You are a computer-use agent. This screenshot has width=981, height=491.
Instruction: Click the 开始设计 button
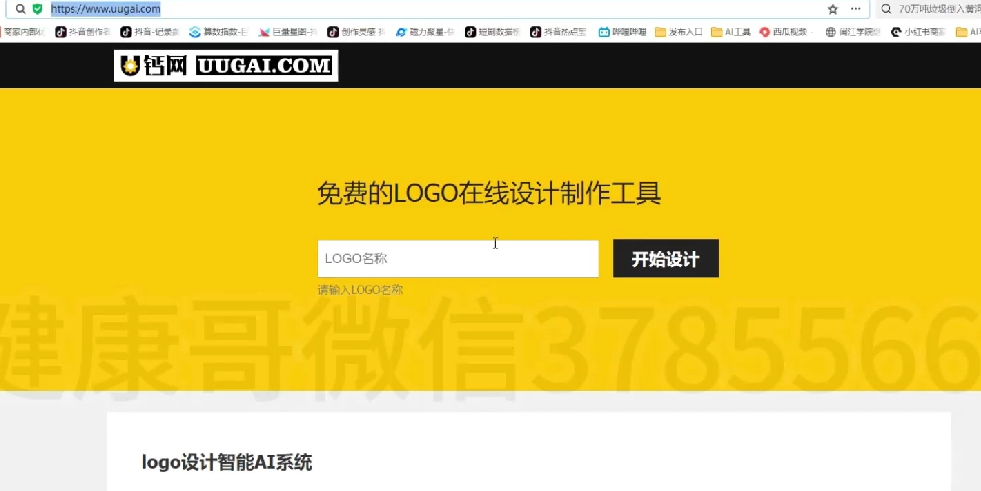click(x=665, y=259)
